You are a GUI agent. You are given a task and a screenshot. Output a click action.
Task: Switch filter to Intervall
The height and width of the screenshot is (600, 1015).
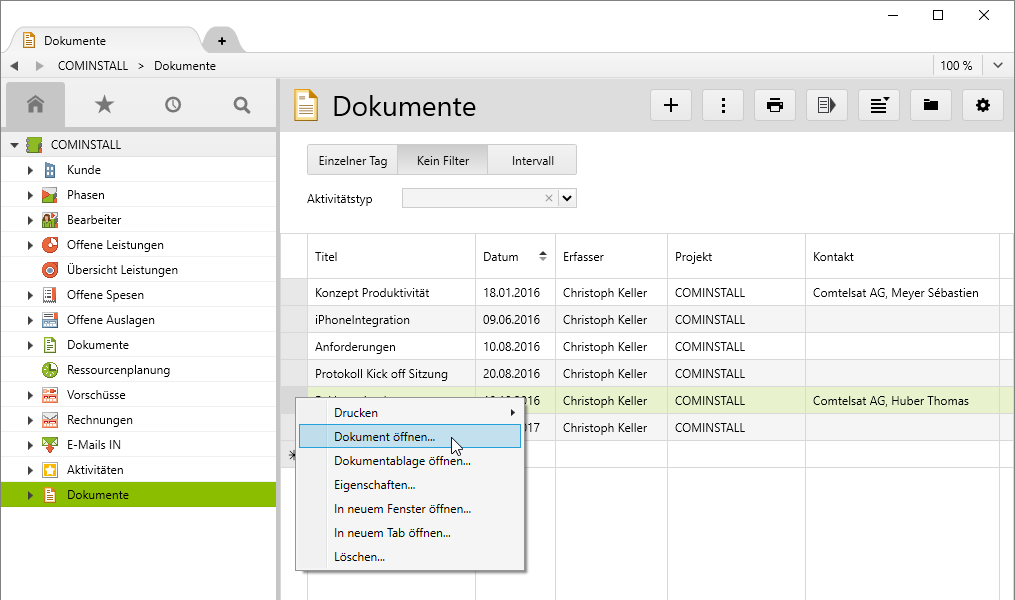[x=532, y=160]
